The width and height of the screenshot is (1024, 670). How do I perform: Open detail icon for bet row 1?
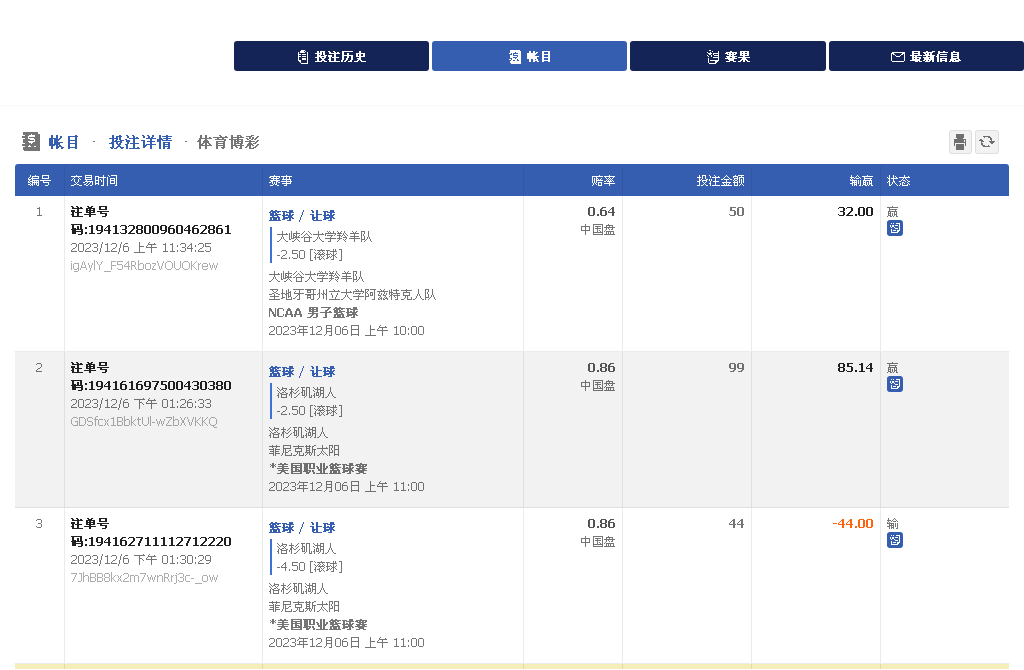895,228
